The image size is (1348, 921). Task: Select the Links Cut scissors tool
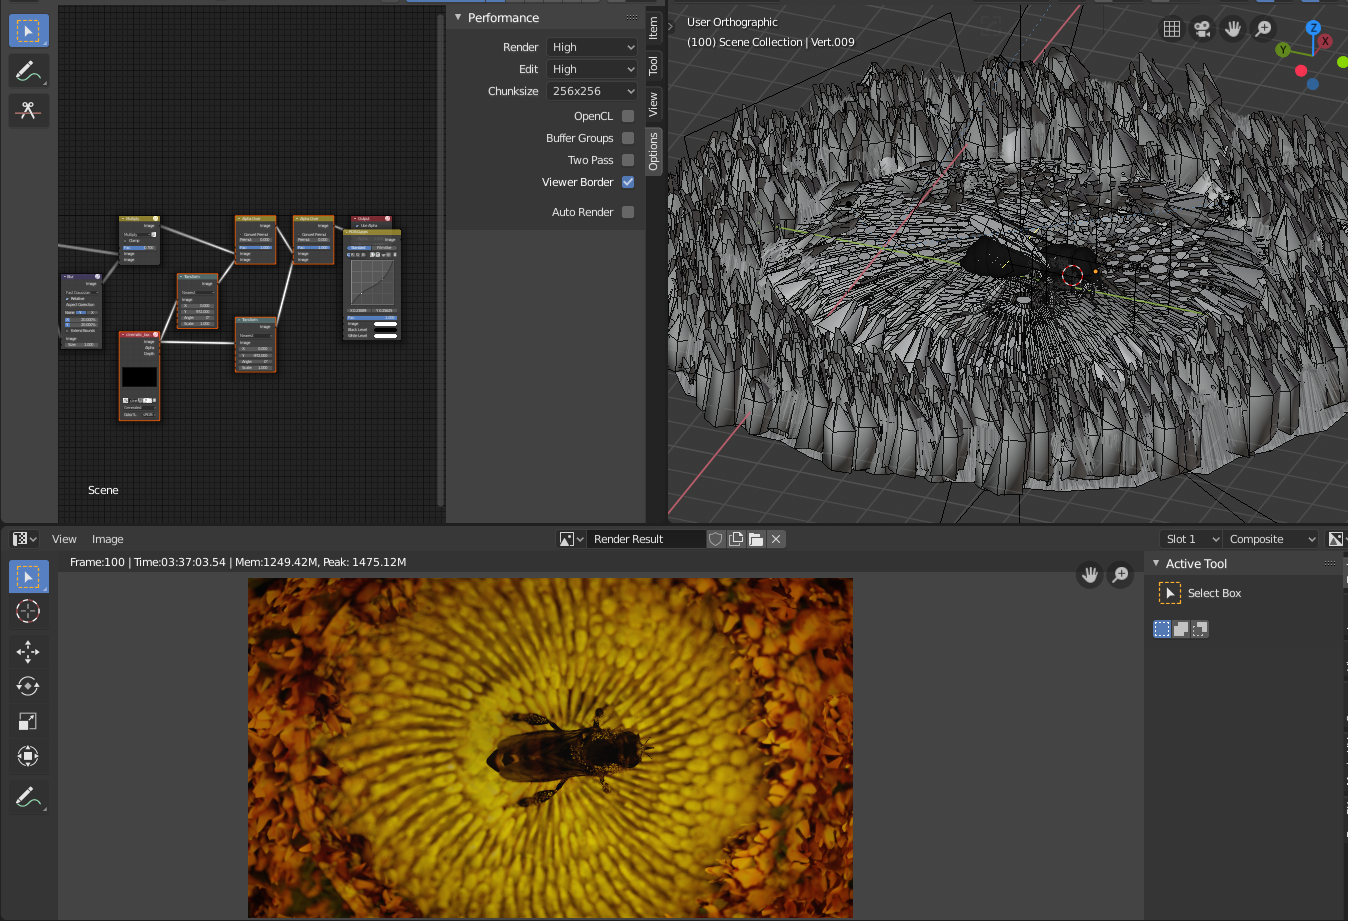coord(28,110)
